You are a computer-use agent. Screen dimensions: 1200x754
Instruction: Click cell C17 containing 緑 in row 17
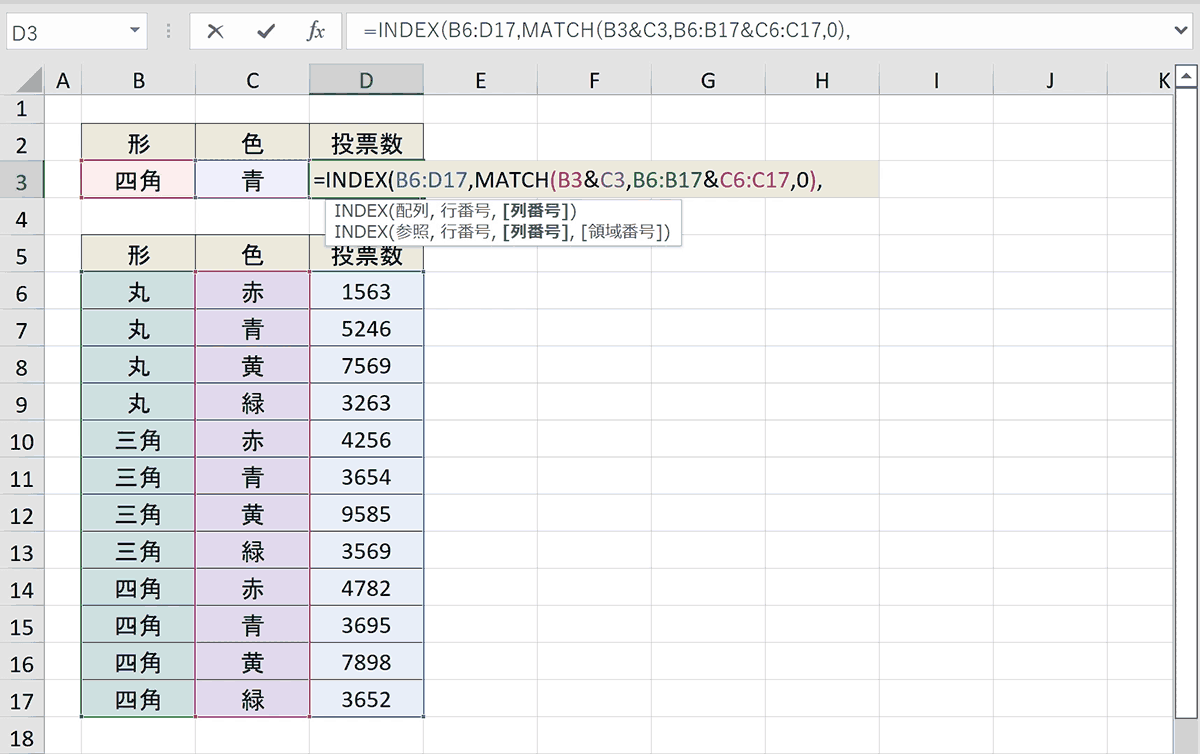coord(252,699)
